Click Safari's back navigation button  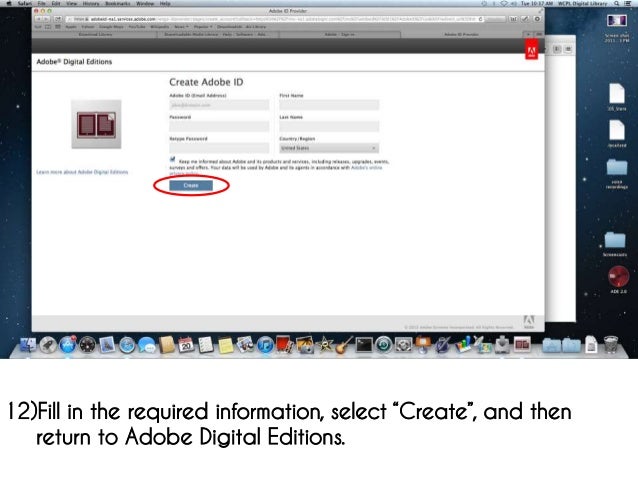[x=39, y=19]
